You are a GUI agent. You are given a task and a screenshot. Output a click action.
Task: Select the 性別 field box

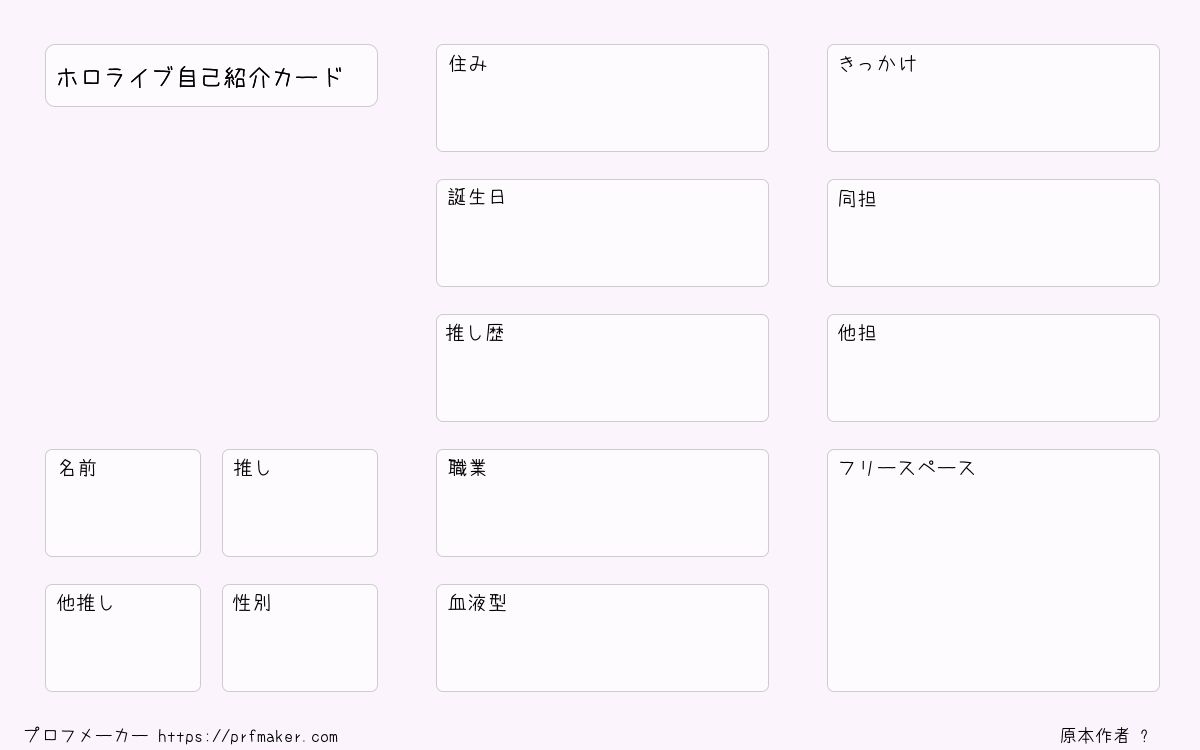[x=300, y=638]
